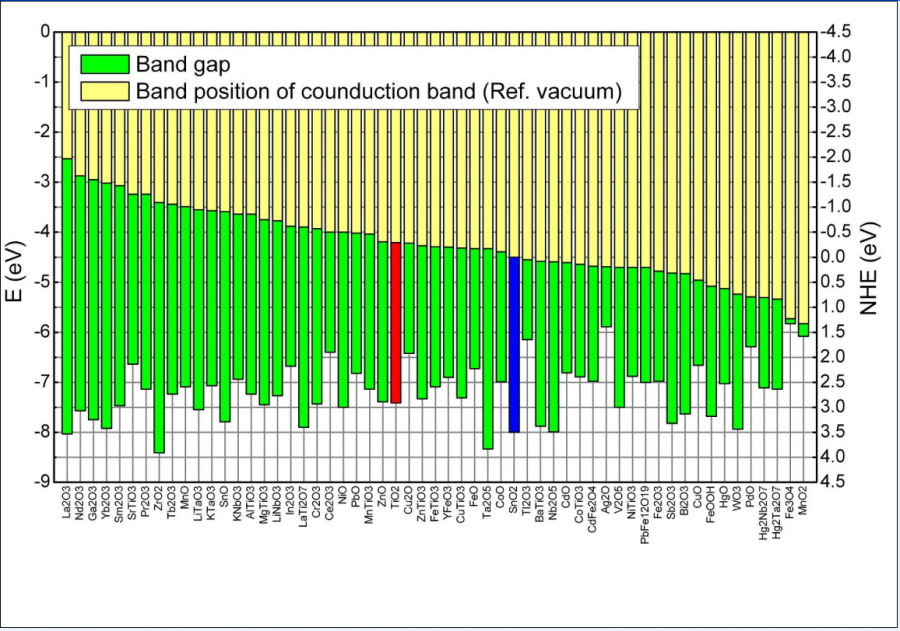Click the LaTi2O7 axis label

(x=304, y=506)
